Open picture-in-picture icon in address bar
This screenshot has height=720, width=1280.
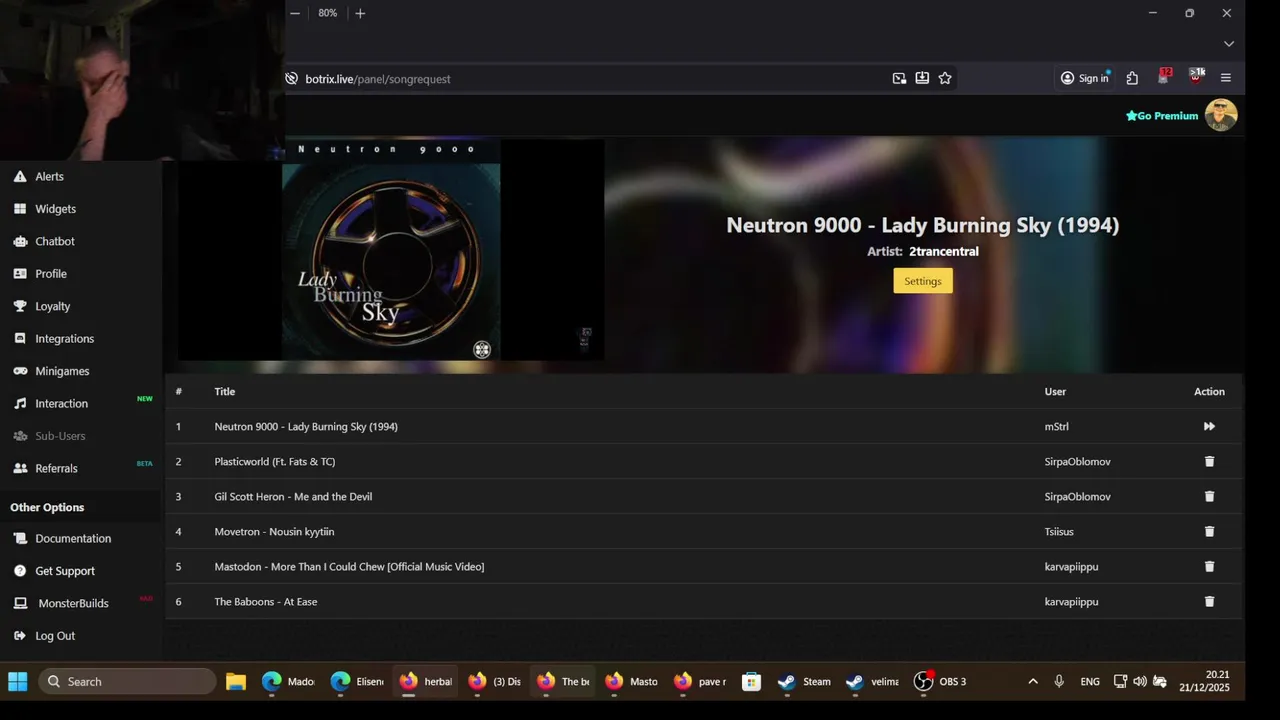click(899, 78)
